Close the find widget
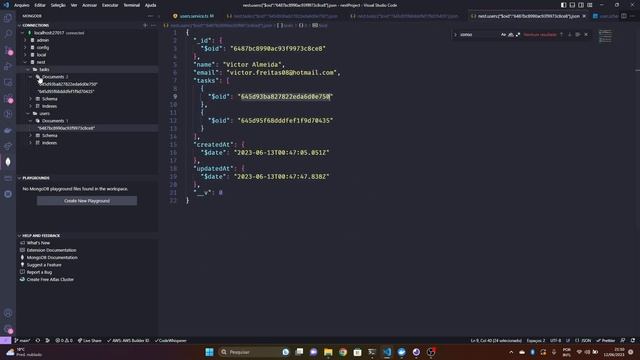Image resolution: width=640 pixels, height=360 pixels. point(587,35)
